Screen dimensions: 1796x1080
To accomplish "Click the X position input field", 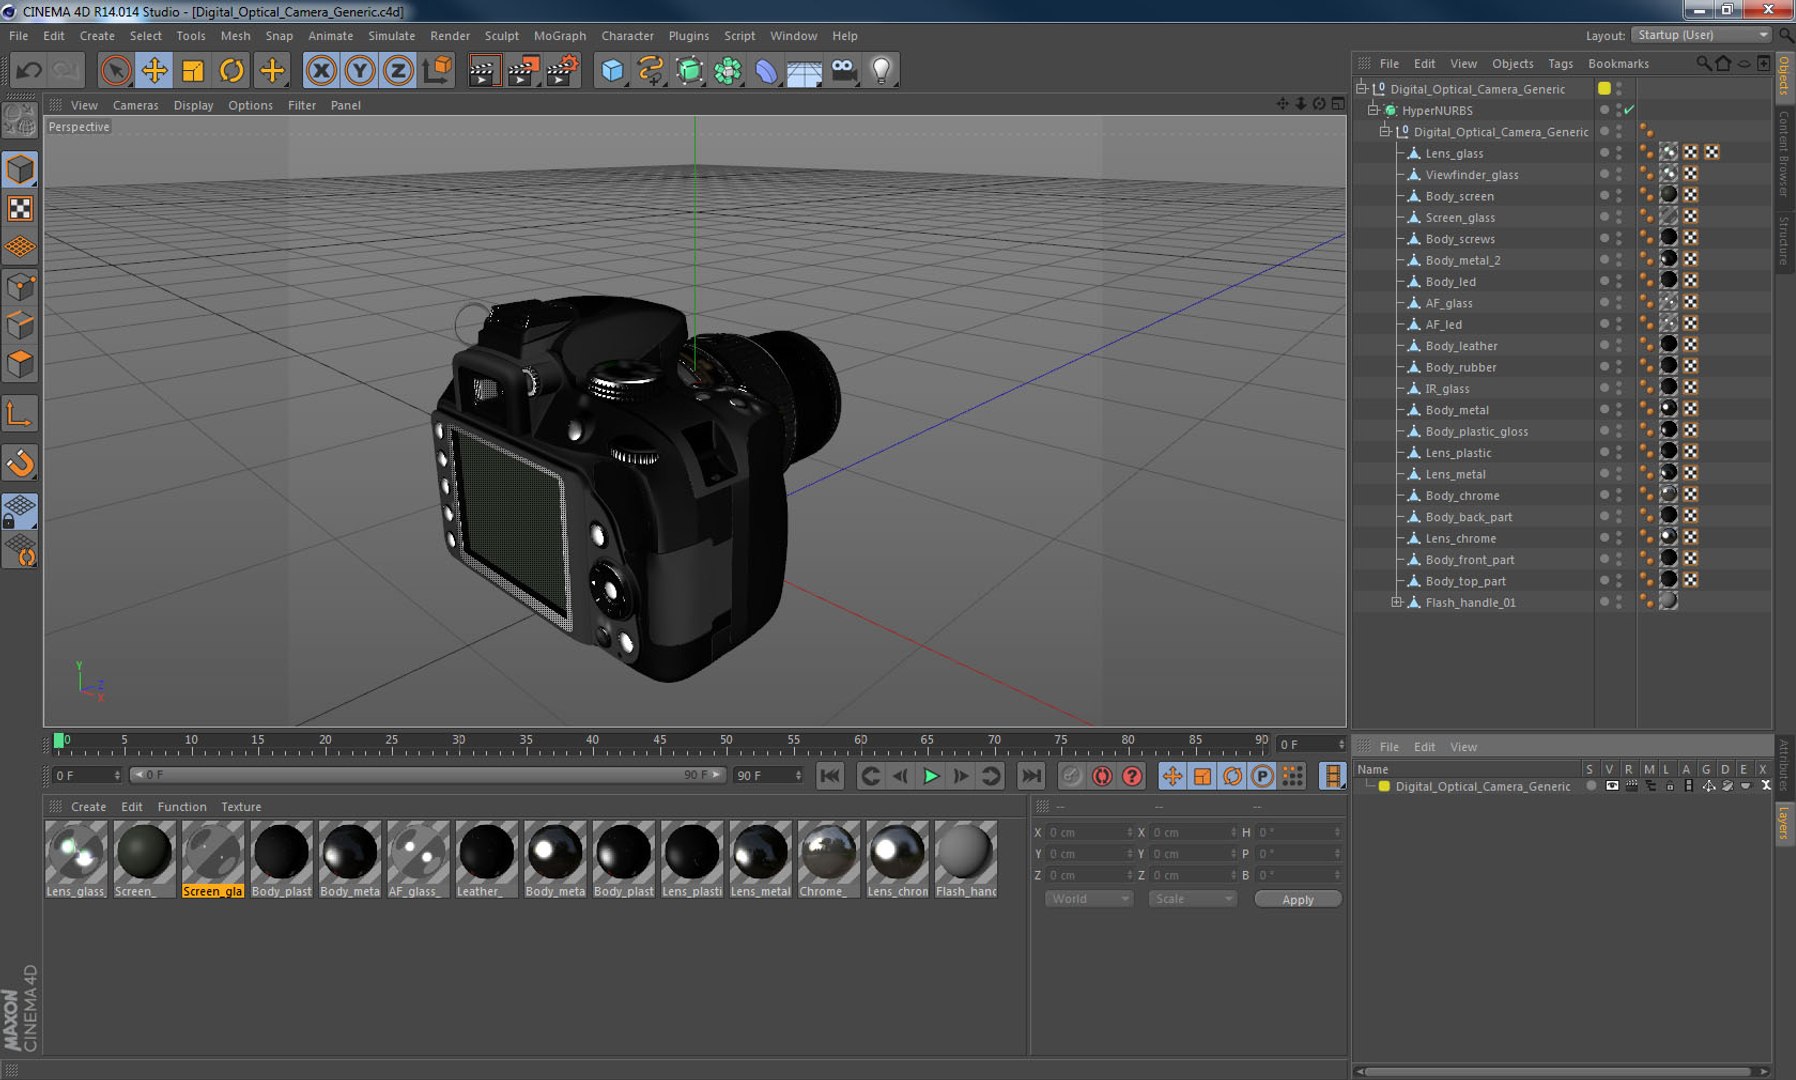I will pyautogui.click(x=1088, y=832).
